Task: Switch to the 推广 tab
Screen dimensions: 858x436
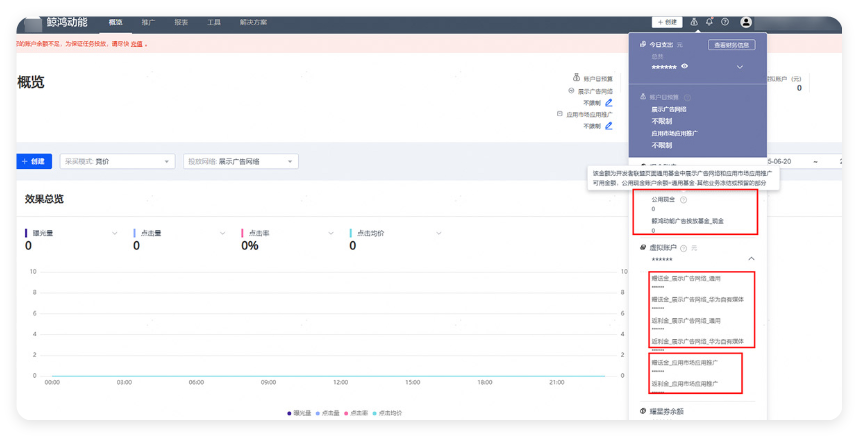Action: tap(148, 22)
